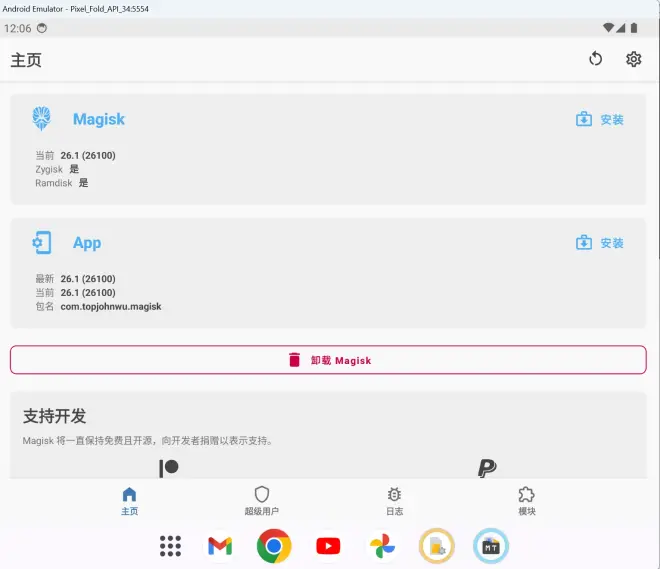Launch Gmail from the taskbar
The height and width of the screenshot is (569, 660).
pos(220,546)
